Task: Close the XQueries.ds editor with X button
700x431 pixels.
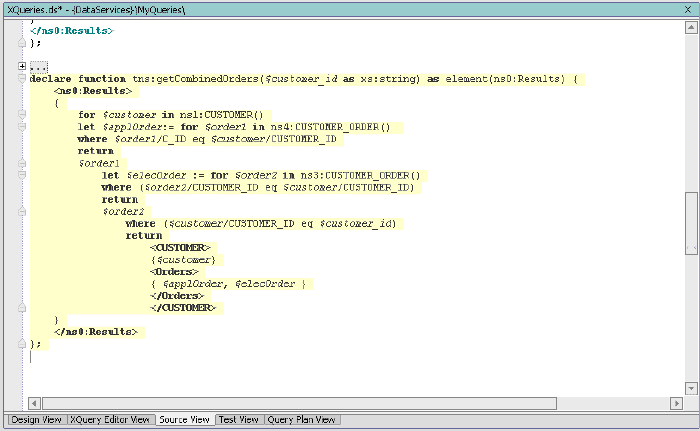Action: pos(688,9)
